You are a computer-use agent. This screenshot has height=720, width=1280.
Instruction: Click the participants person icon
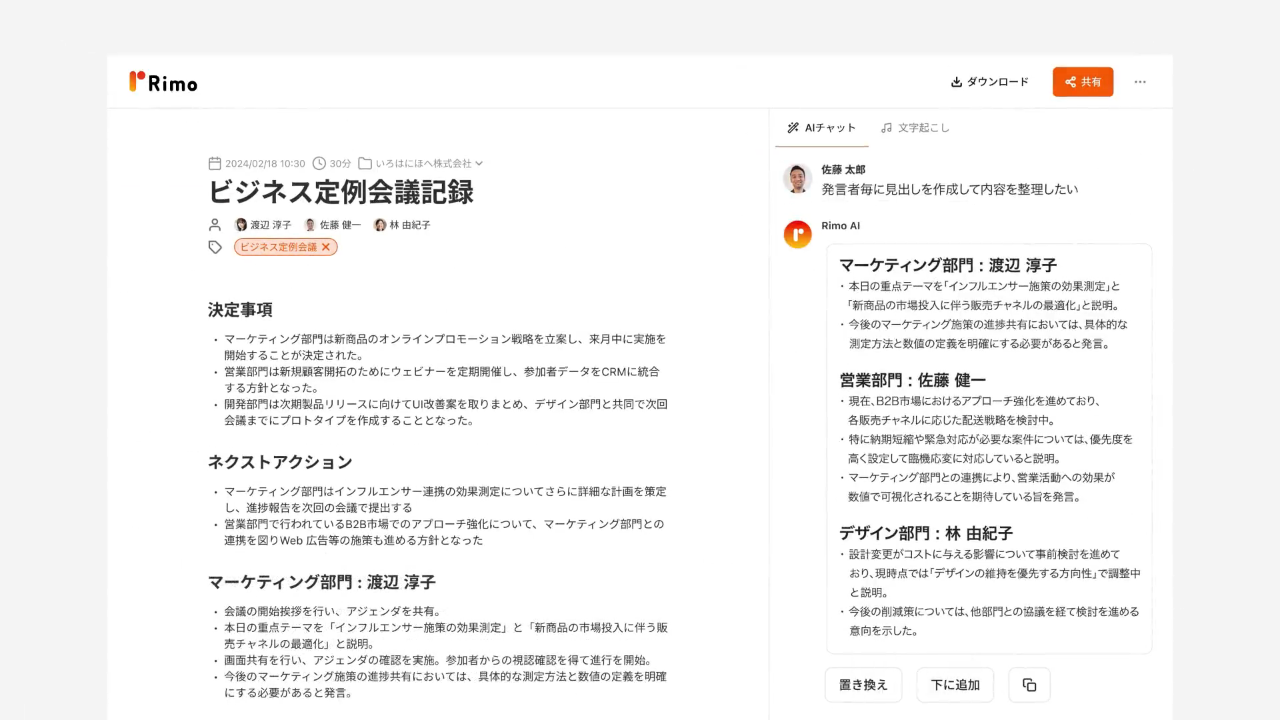pos(214,225)
